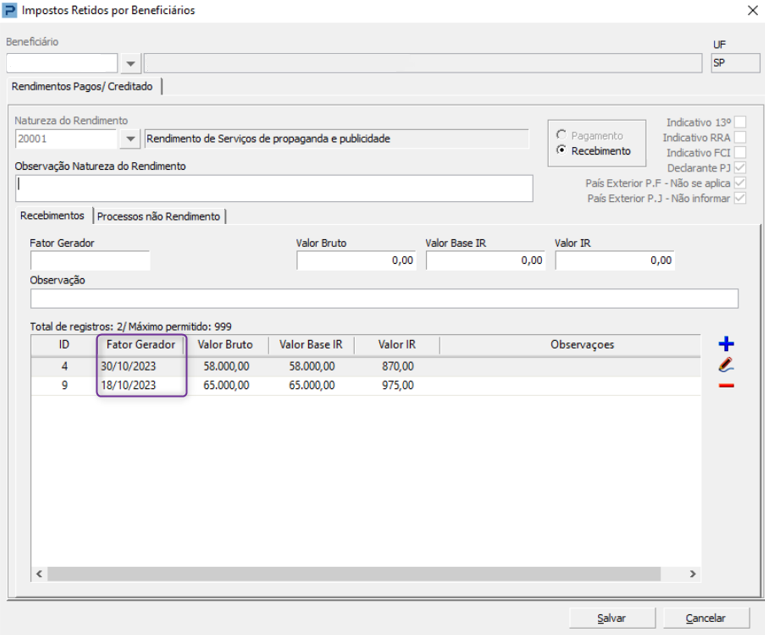The height and width of the screenshot is (635, 765).
Task: Click the blue plus add record icon
Action: point(726,345)
